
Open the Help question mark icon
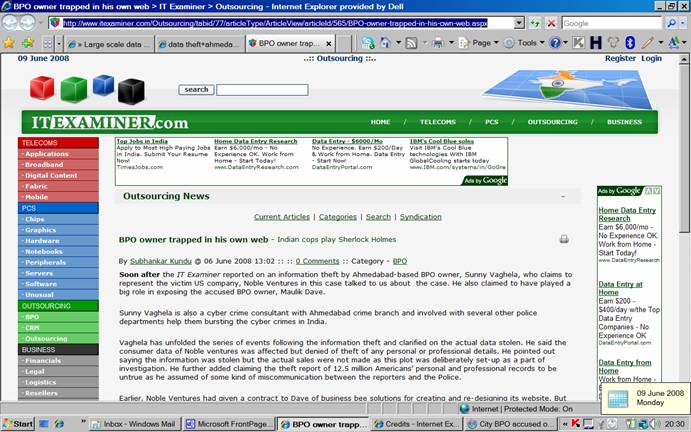555,43
